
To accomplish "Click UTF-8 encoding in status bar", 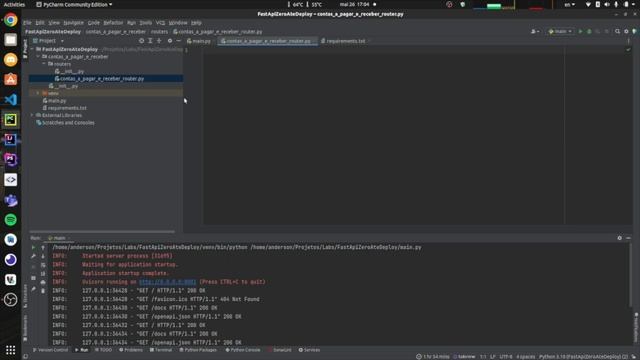I will [x=506, y=356].
